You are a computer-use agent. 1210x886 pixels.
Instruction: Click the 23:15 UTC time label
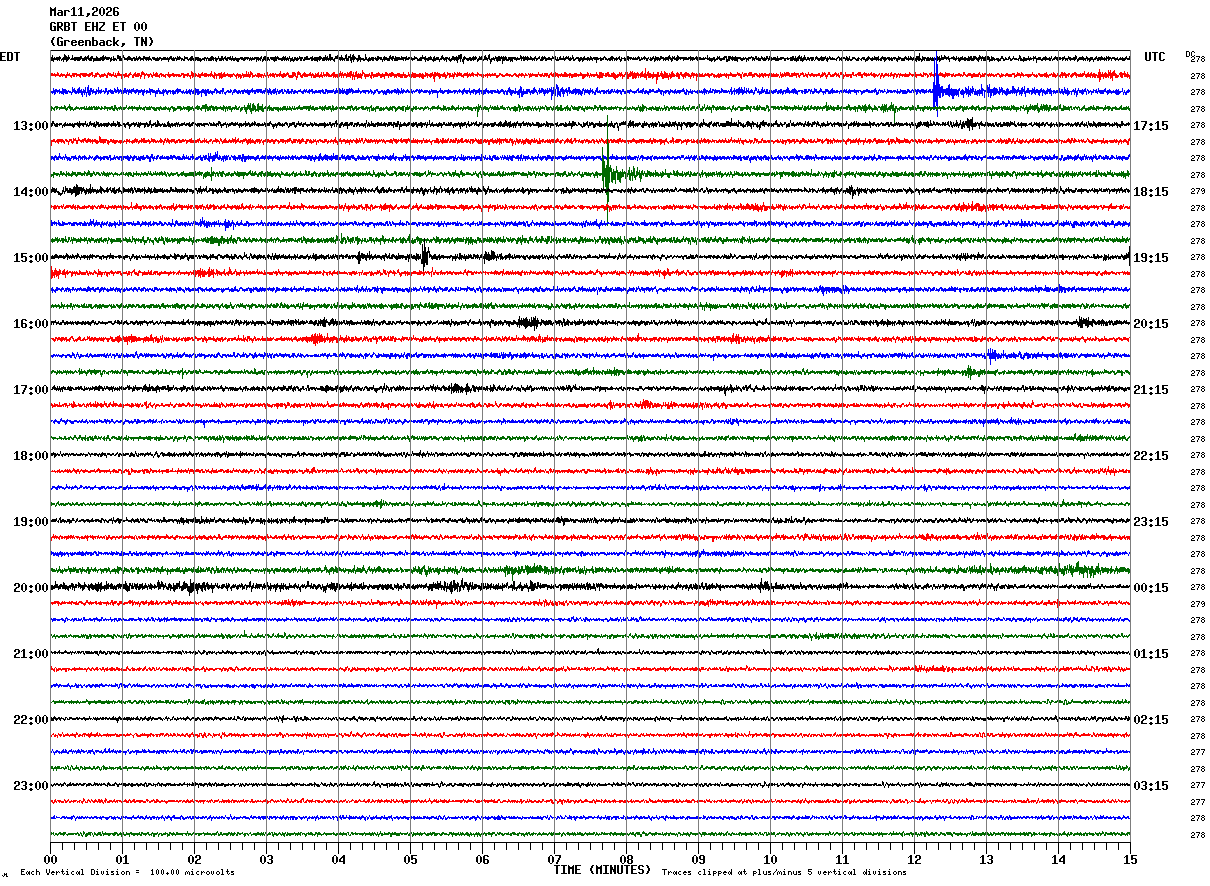click(x=1151, y=522)
